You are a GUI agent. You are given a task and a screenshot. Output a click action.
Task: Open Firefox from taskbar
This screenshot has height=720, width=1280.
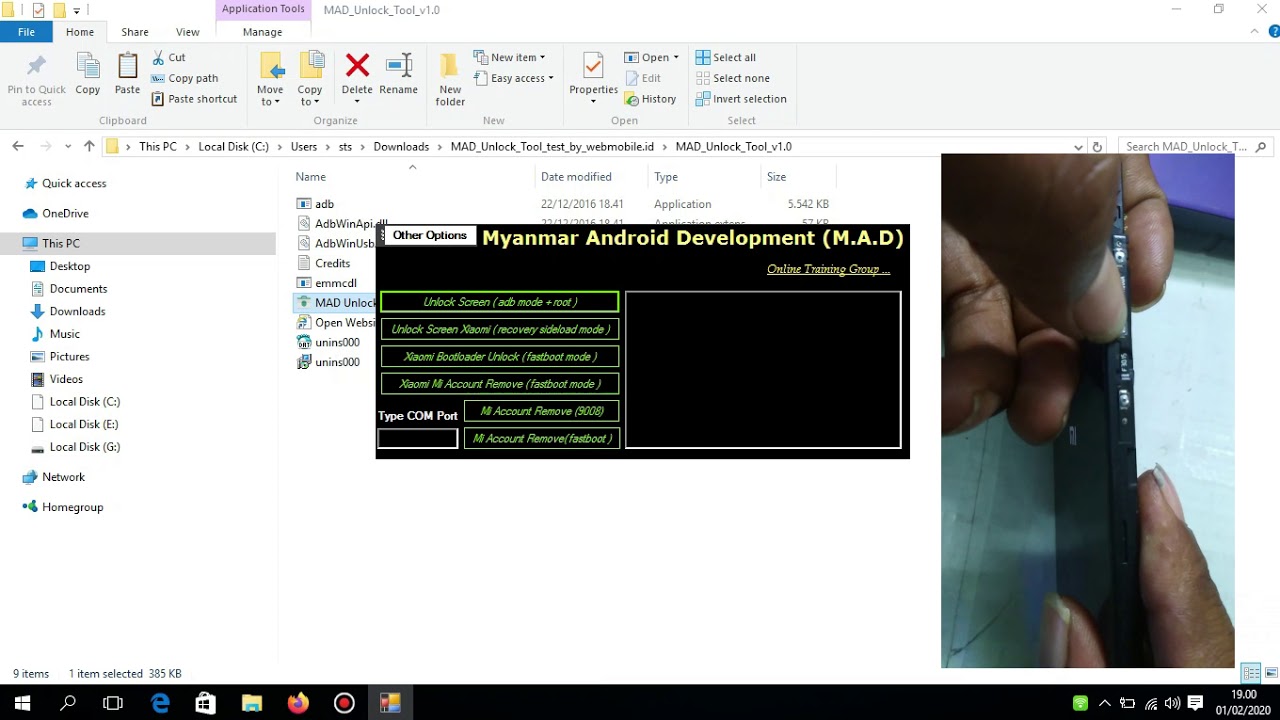tap(298, 703)
